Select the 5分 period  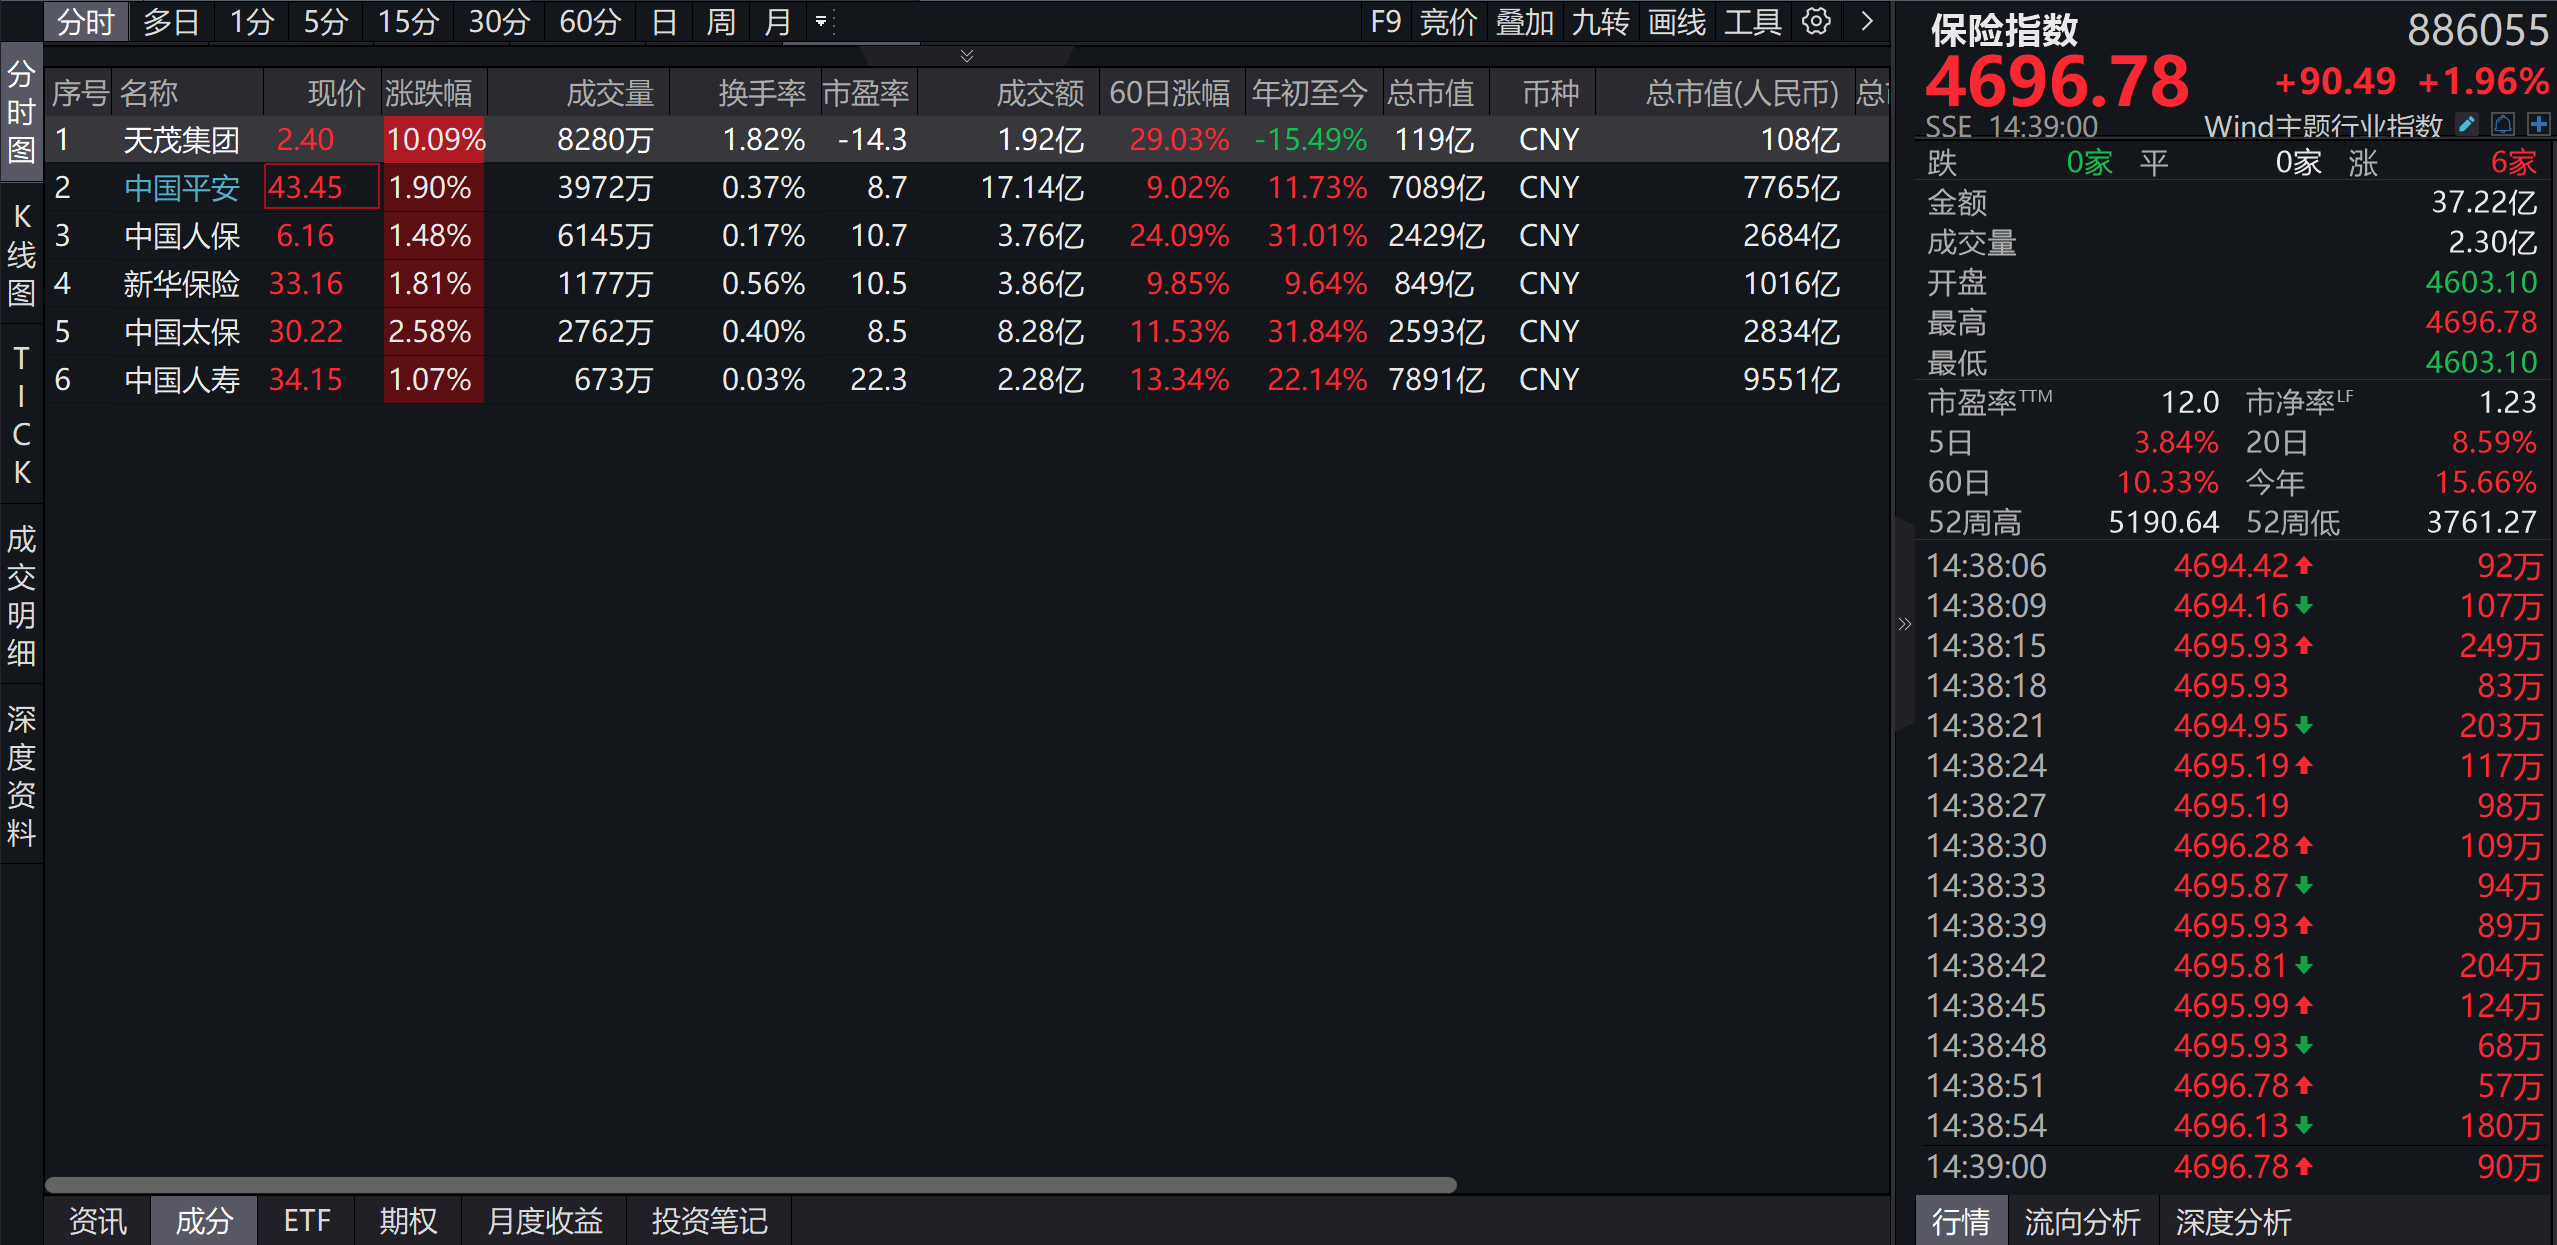click(325, 21)
